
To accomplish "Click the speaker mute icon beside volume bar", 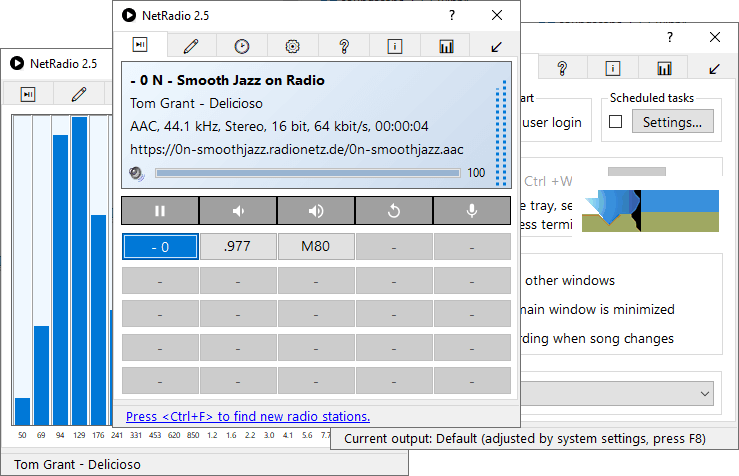I will [137, 173].
